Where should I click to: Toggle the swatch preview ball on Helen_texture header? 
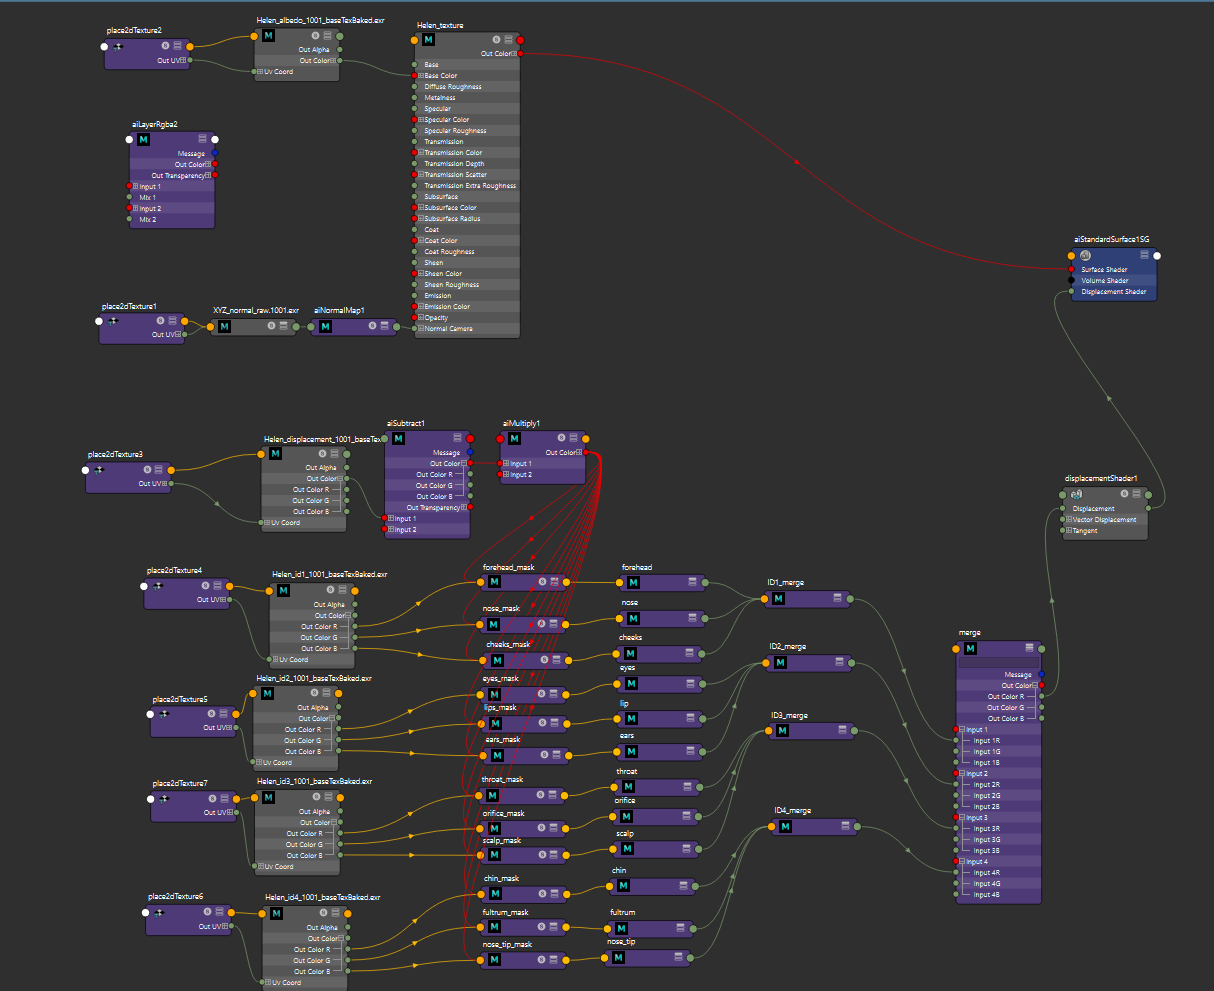[x=497, y=39]
